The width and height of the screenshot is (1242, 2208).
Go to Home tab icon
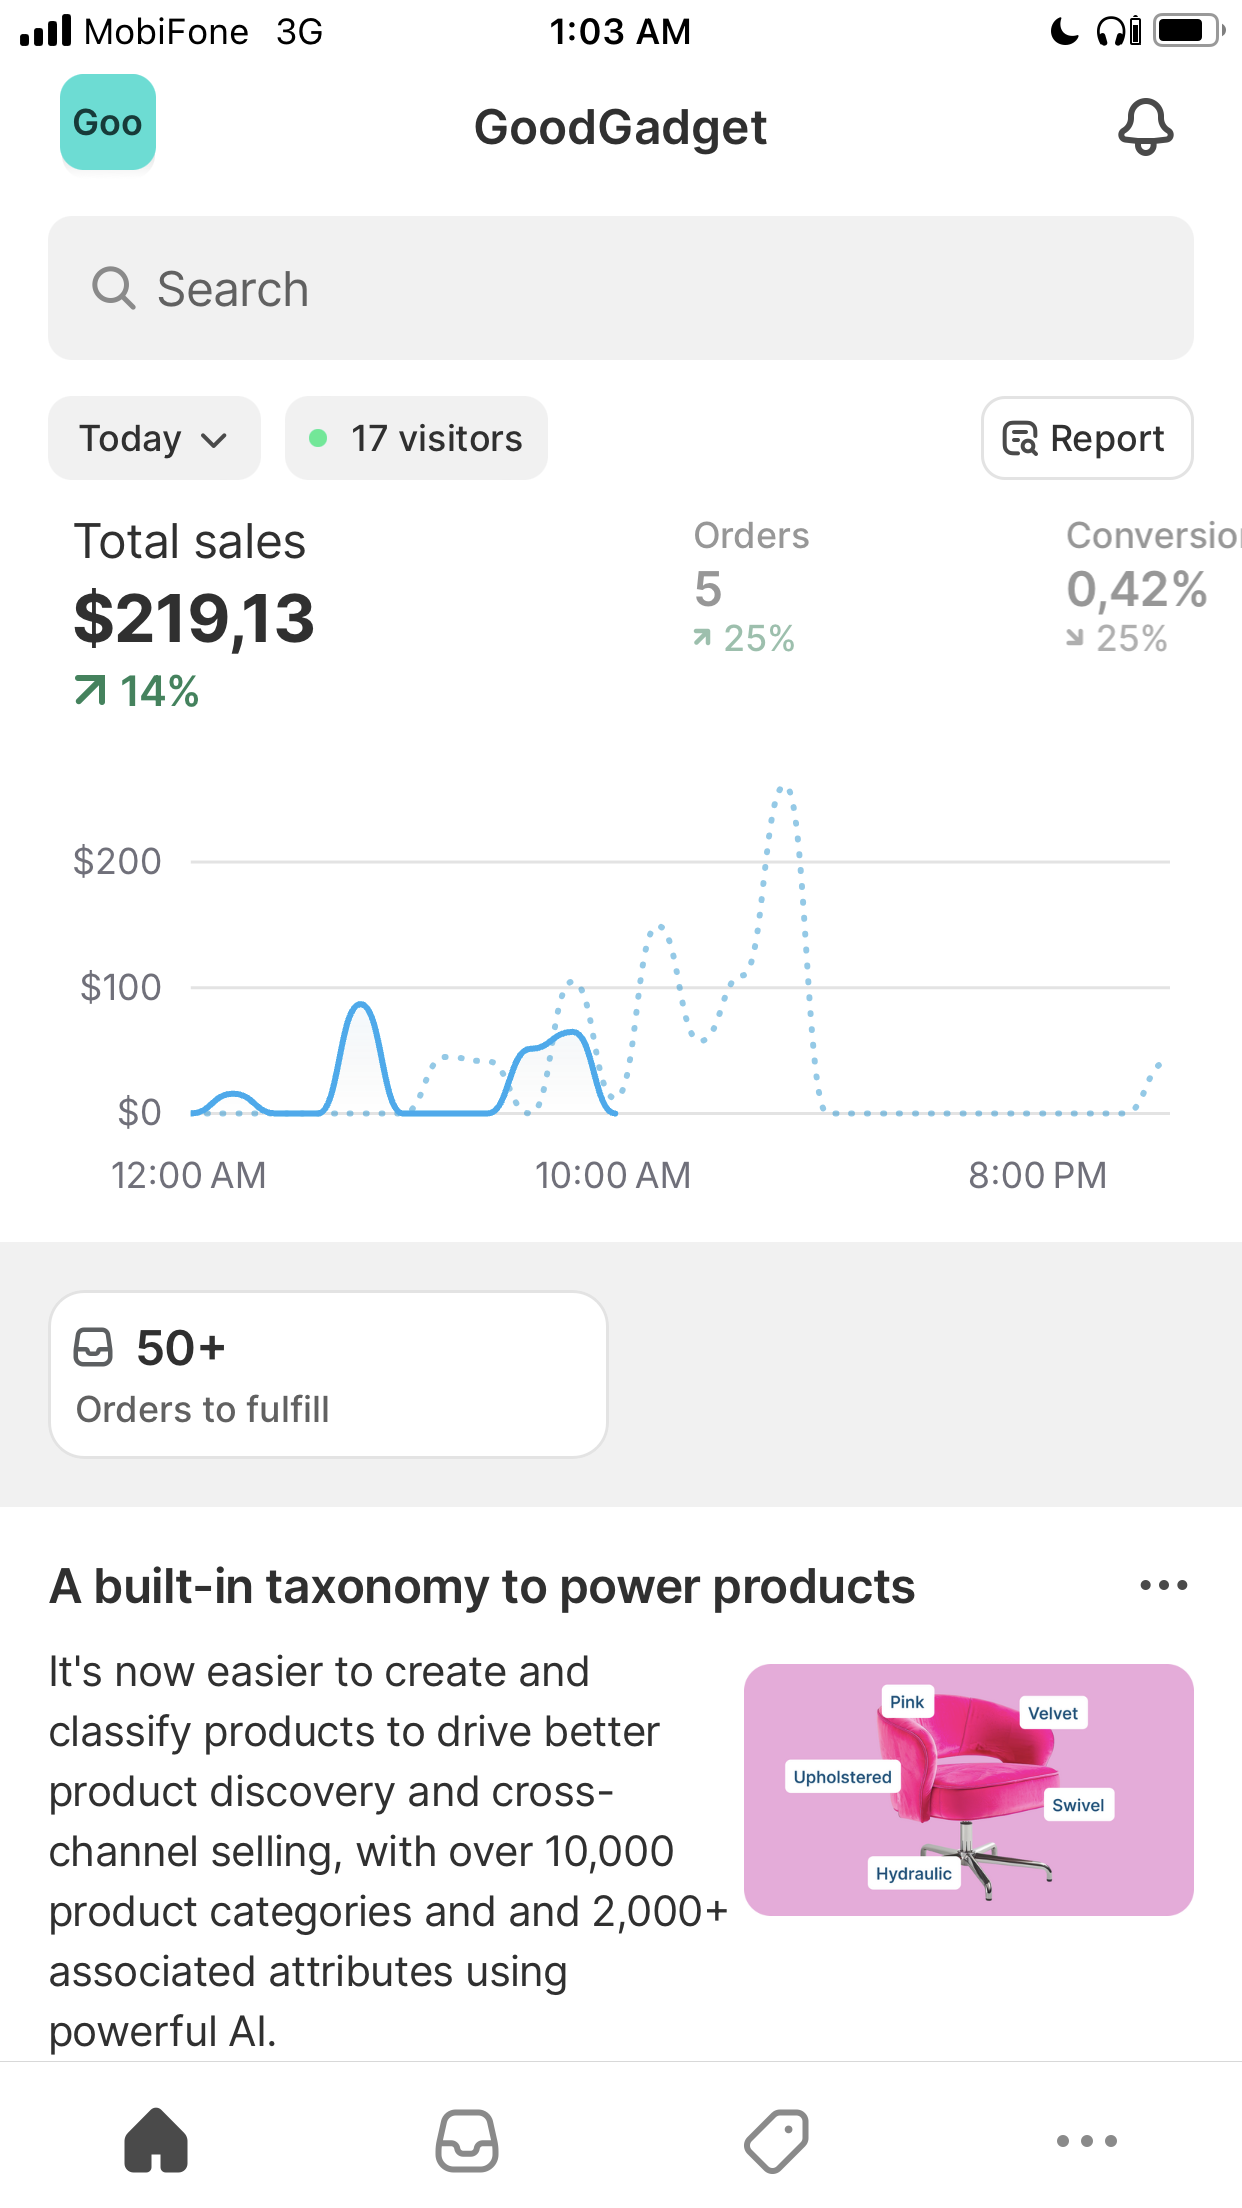pyautogui.click(x=156, y=2140)
